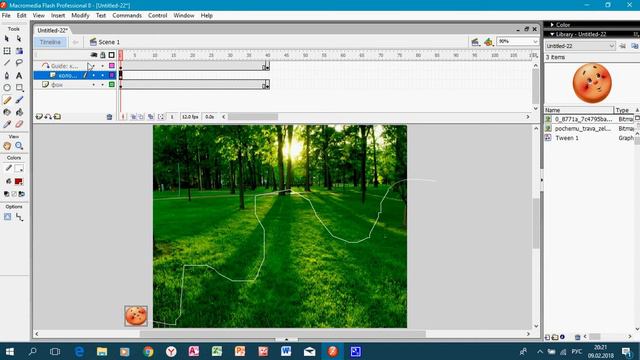Open red fill color picker

pyautogui.click(x=19, y=181)
